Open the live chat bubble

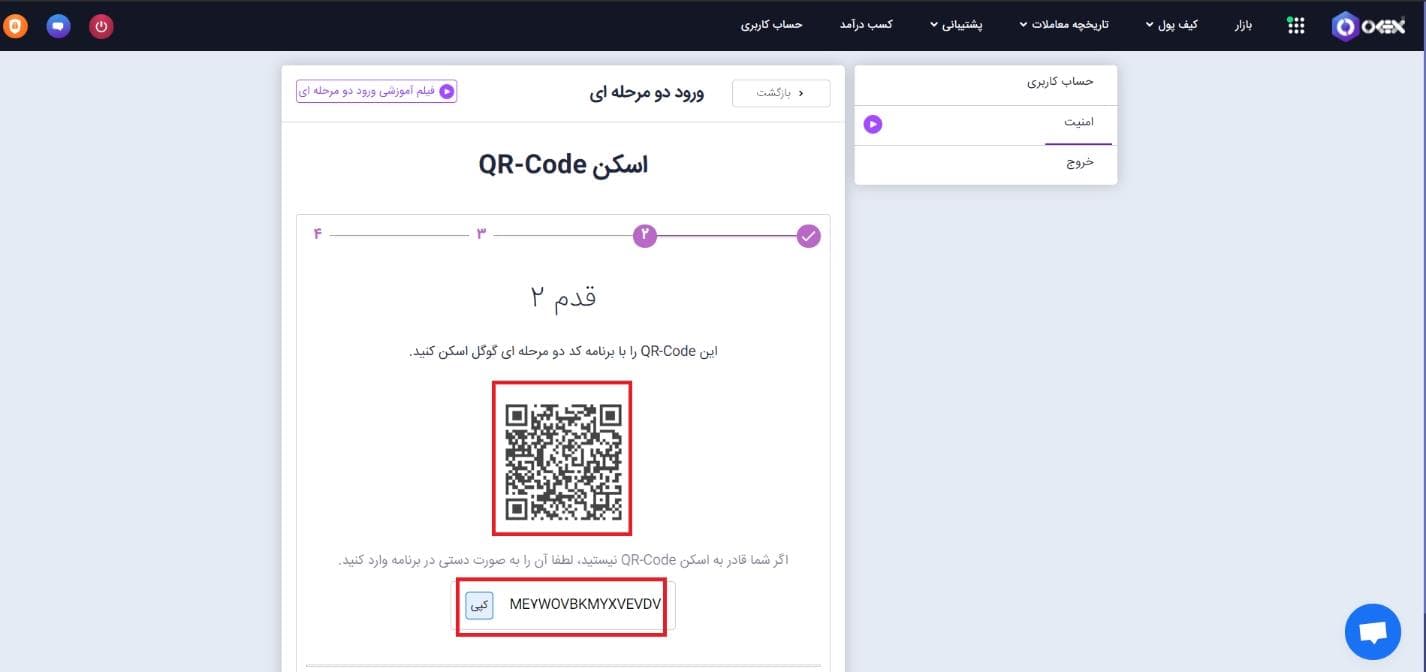click(x=1373, y=632)
